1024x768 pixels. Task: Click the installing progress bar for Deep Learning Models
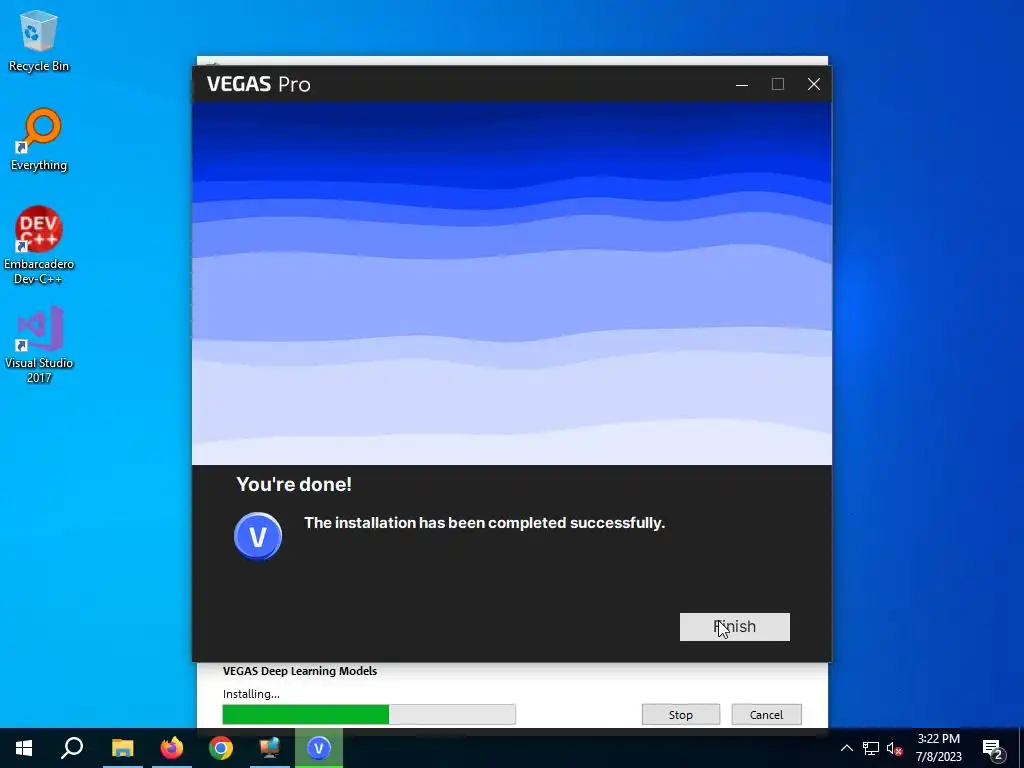[369, 714]
